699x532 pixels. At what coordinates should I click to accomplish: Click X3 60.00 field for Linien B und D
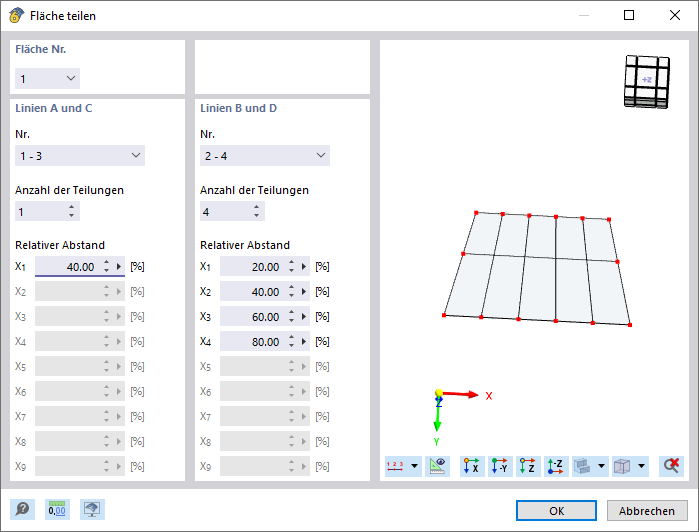[x=253, y=317]
